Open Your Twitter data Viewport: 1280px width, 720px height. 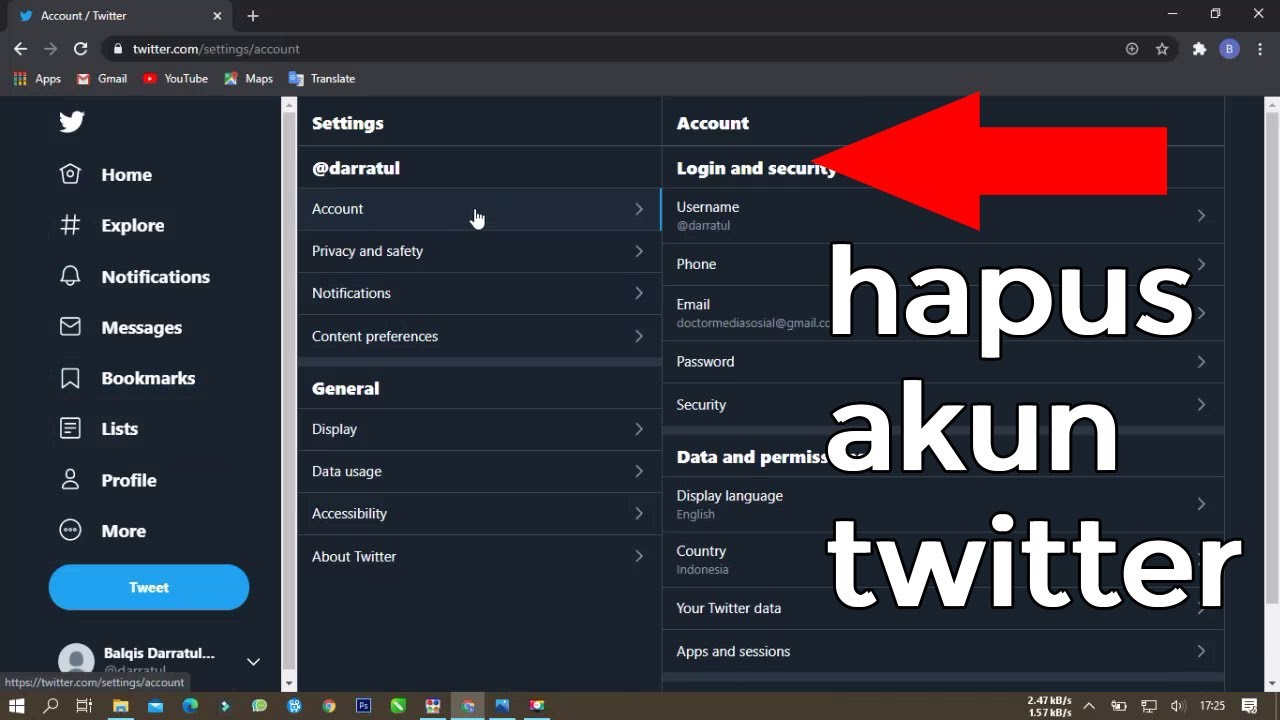tap(942, 608)
